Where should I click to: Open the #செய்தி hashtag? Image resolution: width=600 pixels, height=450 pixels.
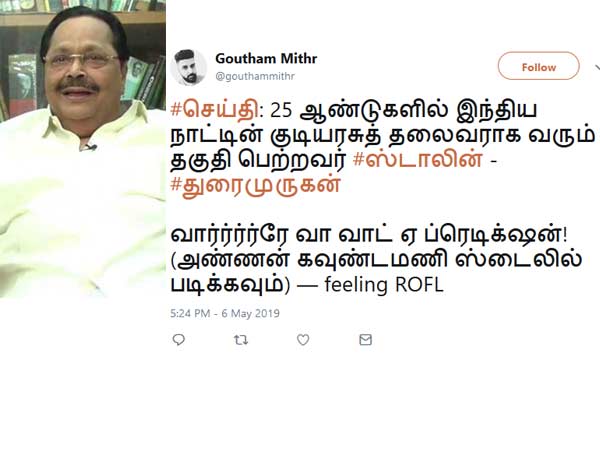[x=215, y=111]
